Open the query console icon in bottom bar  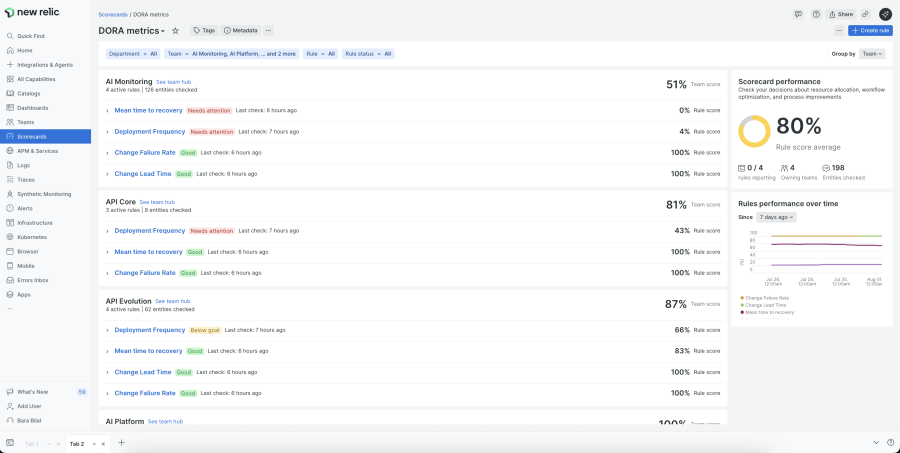pyautogui.click(x=10, y=443)
